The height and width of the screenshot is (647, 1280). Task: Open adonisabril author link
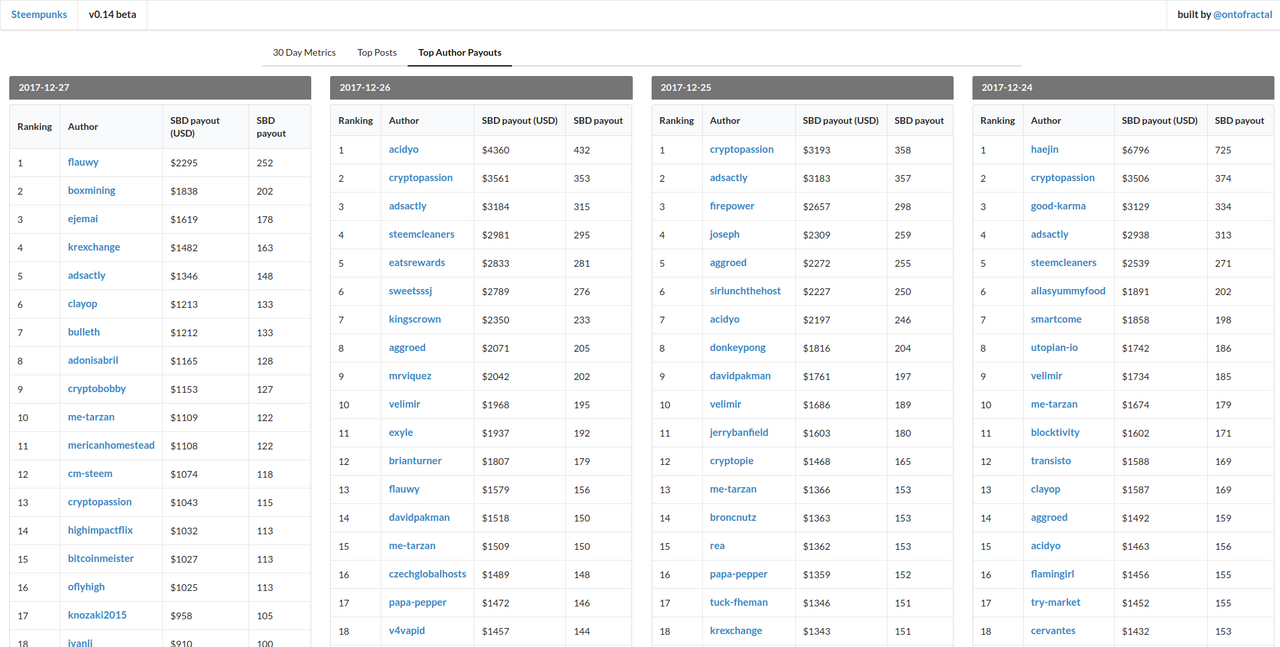[93, 360]
